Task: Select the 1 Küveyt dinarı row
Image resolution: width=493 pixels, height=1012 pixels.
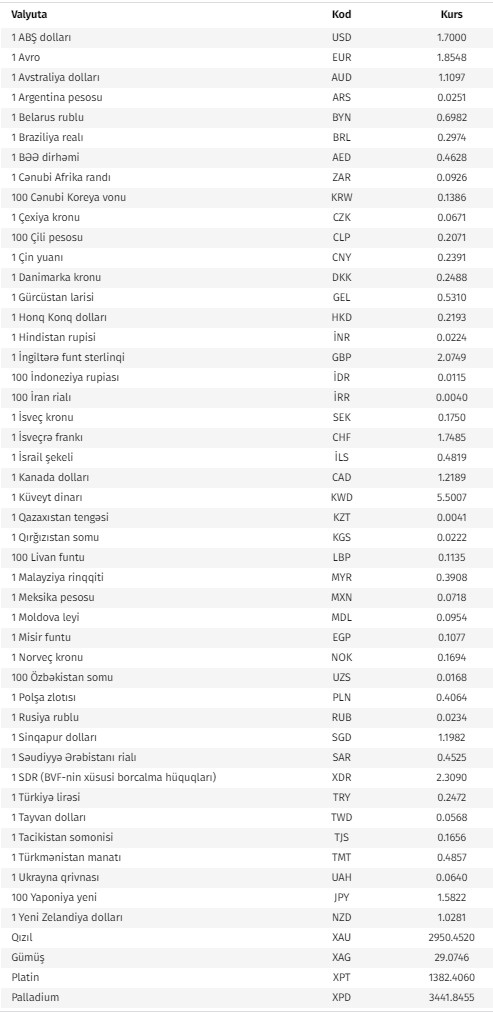Action: 246,498
